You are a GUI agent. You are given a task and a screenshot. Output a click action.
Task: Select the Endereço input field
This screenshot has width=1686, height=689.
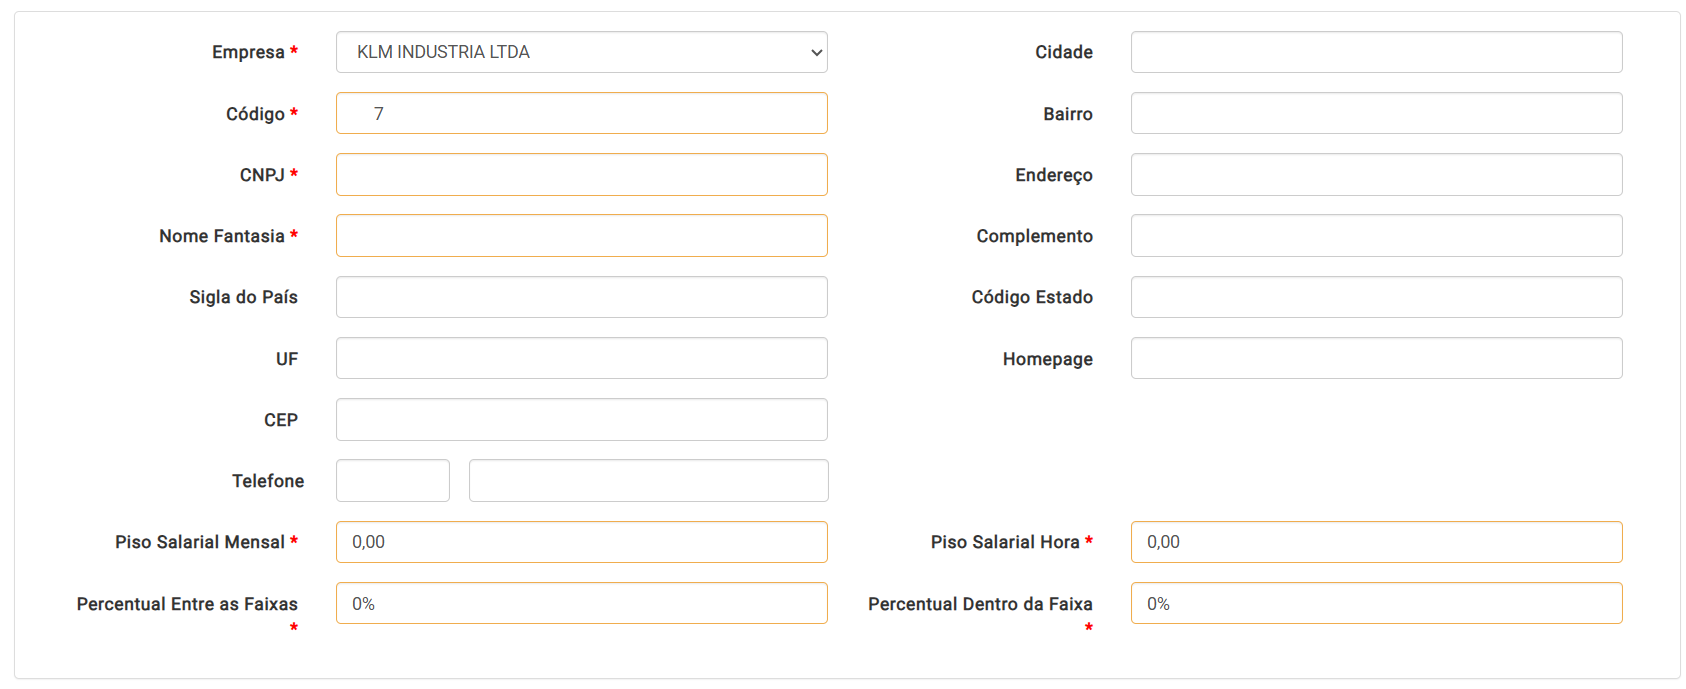[1376, 175]
